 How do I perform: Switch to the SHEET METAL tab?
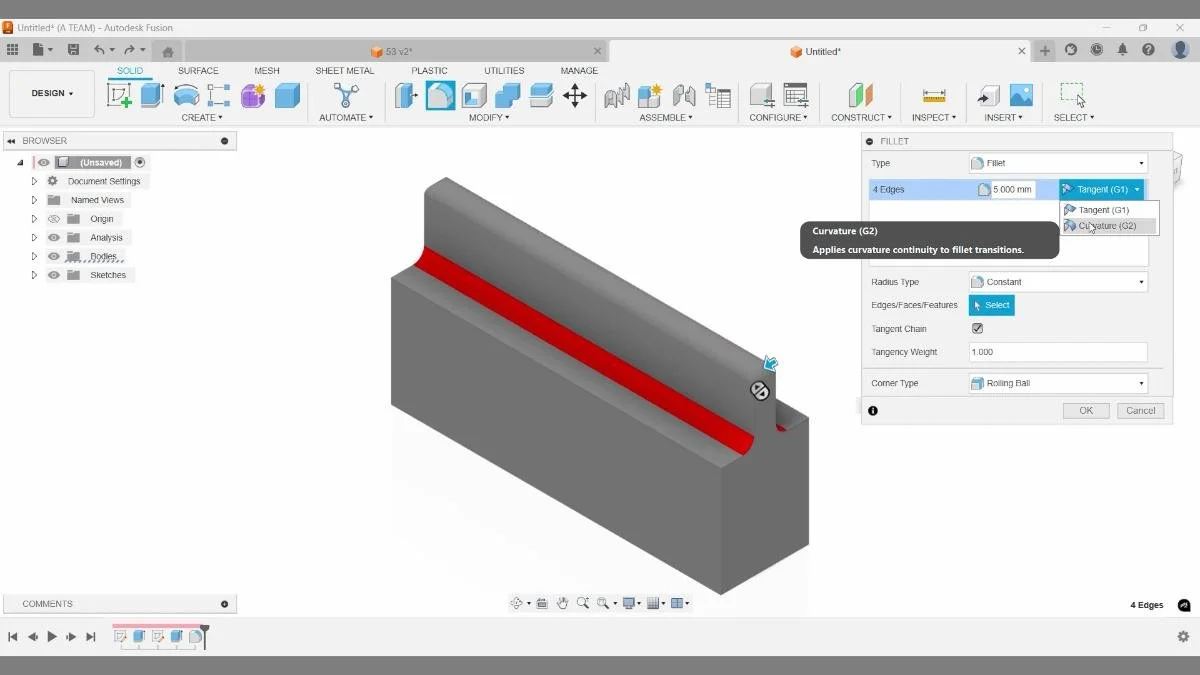point(344,70)
